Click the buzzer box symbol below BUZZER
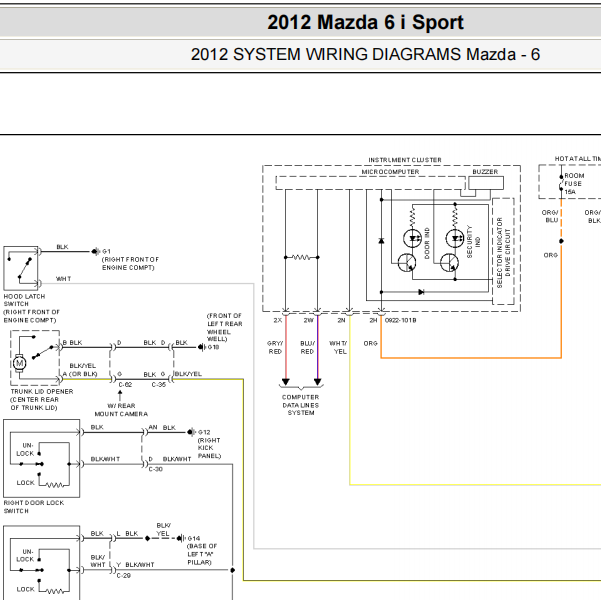Image resolution: width=601 pixels, height=600 pixels. coord(486,183)
